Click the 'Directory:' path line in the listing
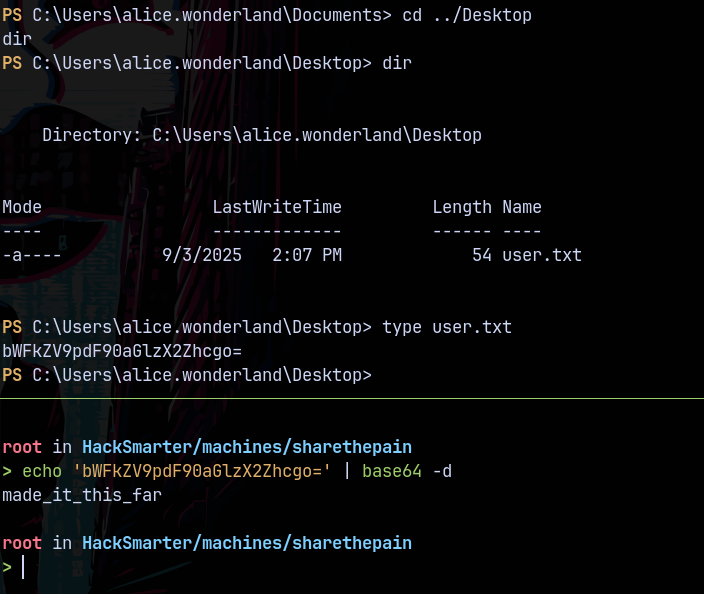 261,135
